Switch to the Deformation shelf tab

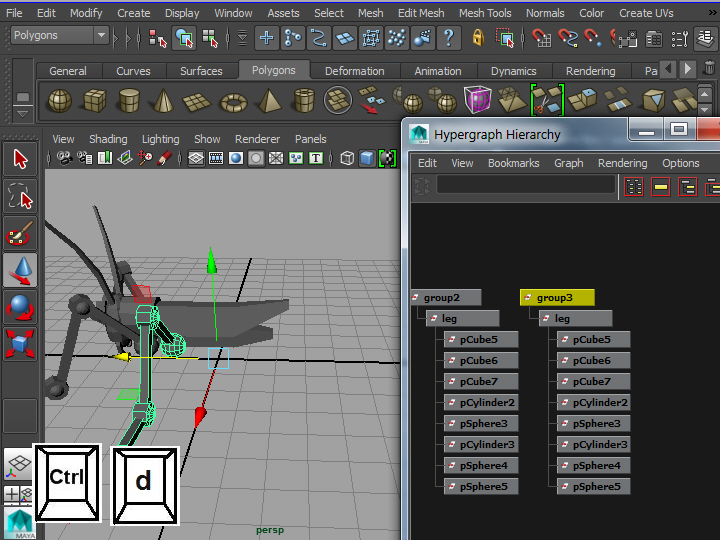pyautogui.click(x=354, y=71)
